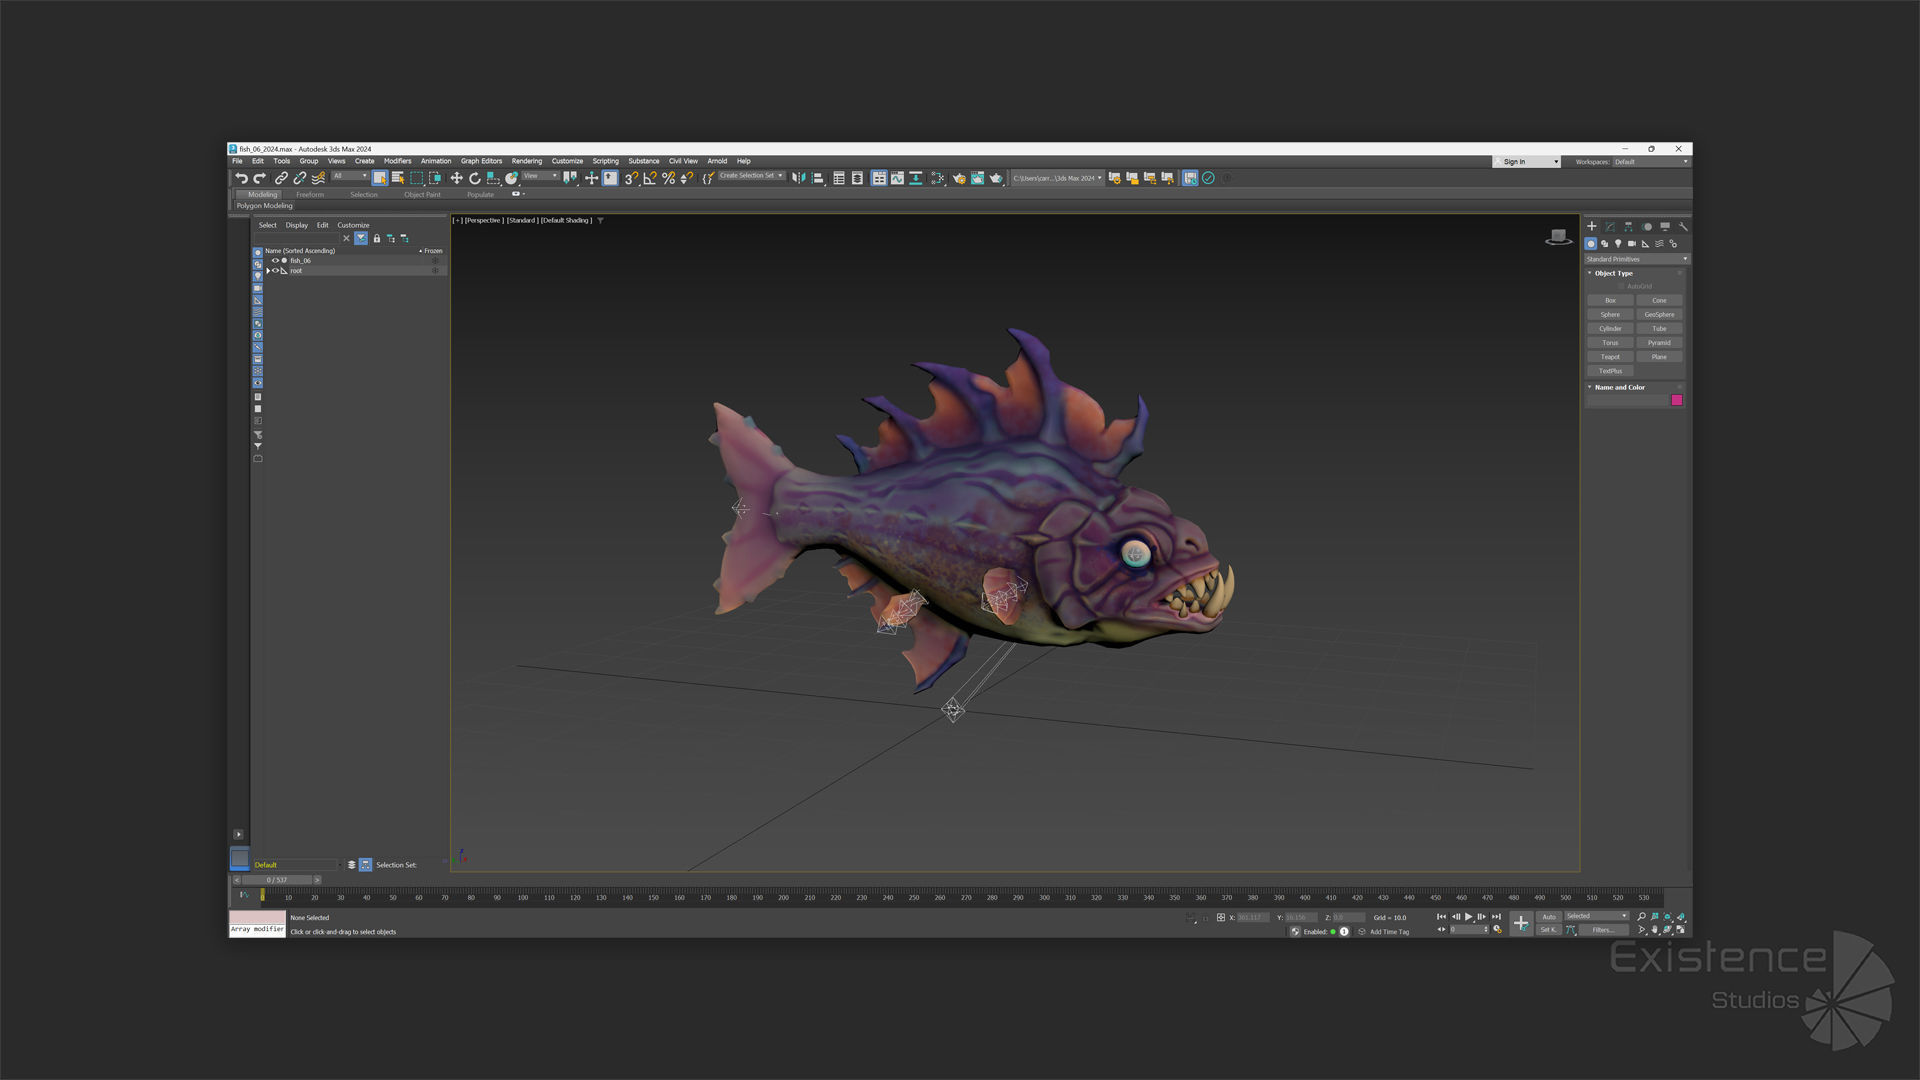The image size is (1920, 1080).
Task: Click the Play Animation button
Action: (x=1468, y=917)
